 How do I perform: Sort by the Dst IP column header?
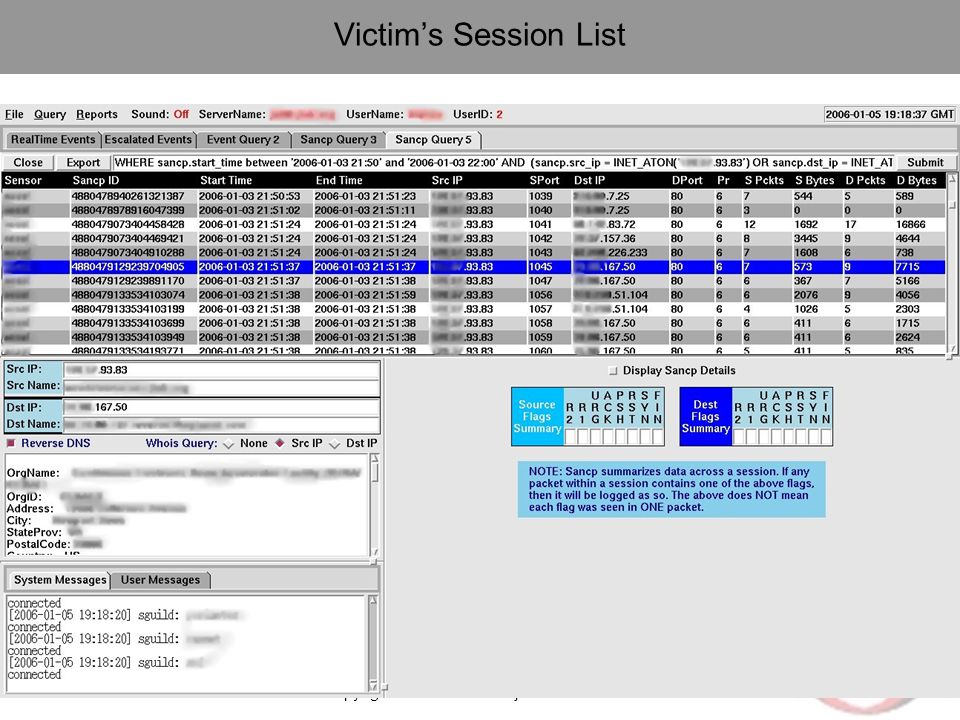590,181
